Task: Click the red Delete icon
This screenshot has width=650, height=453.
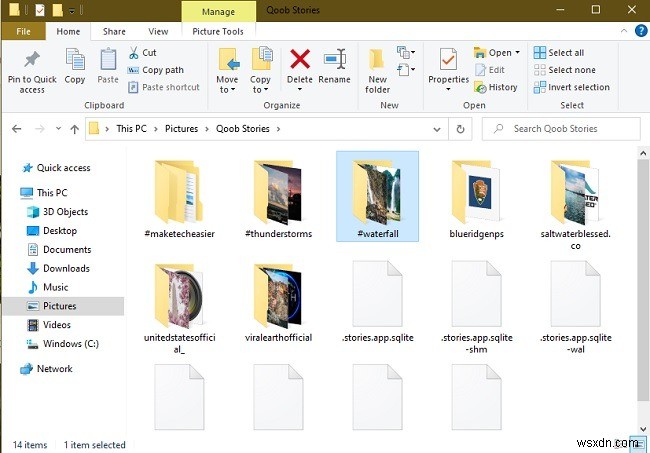Action: click(x=300, y=59)
